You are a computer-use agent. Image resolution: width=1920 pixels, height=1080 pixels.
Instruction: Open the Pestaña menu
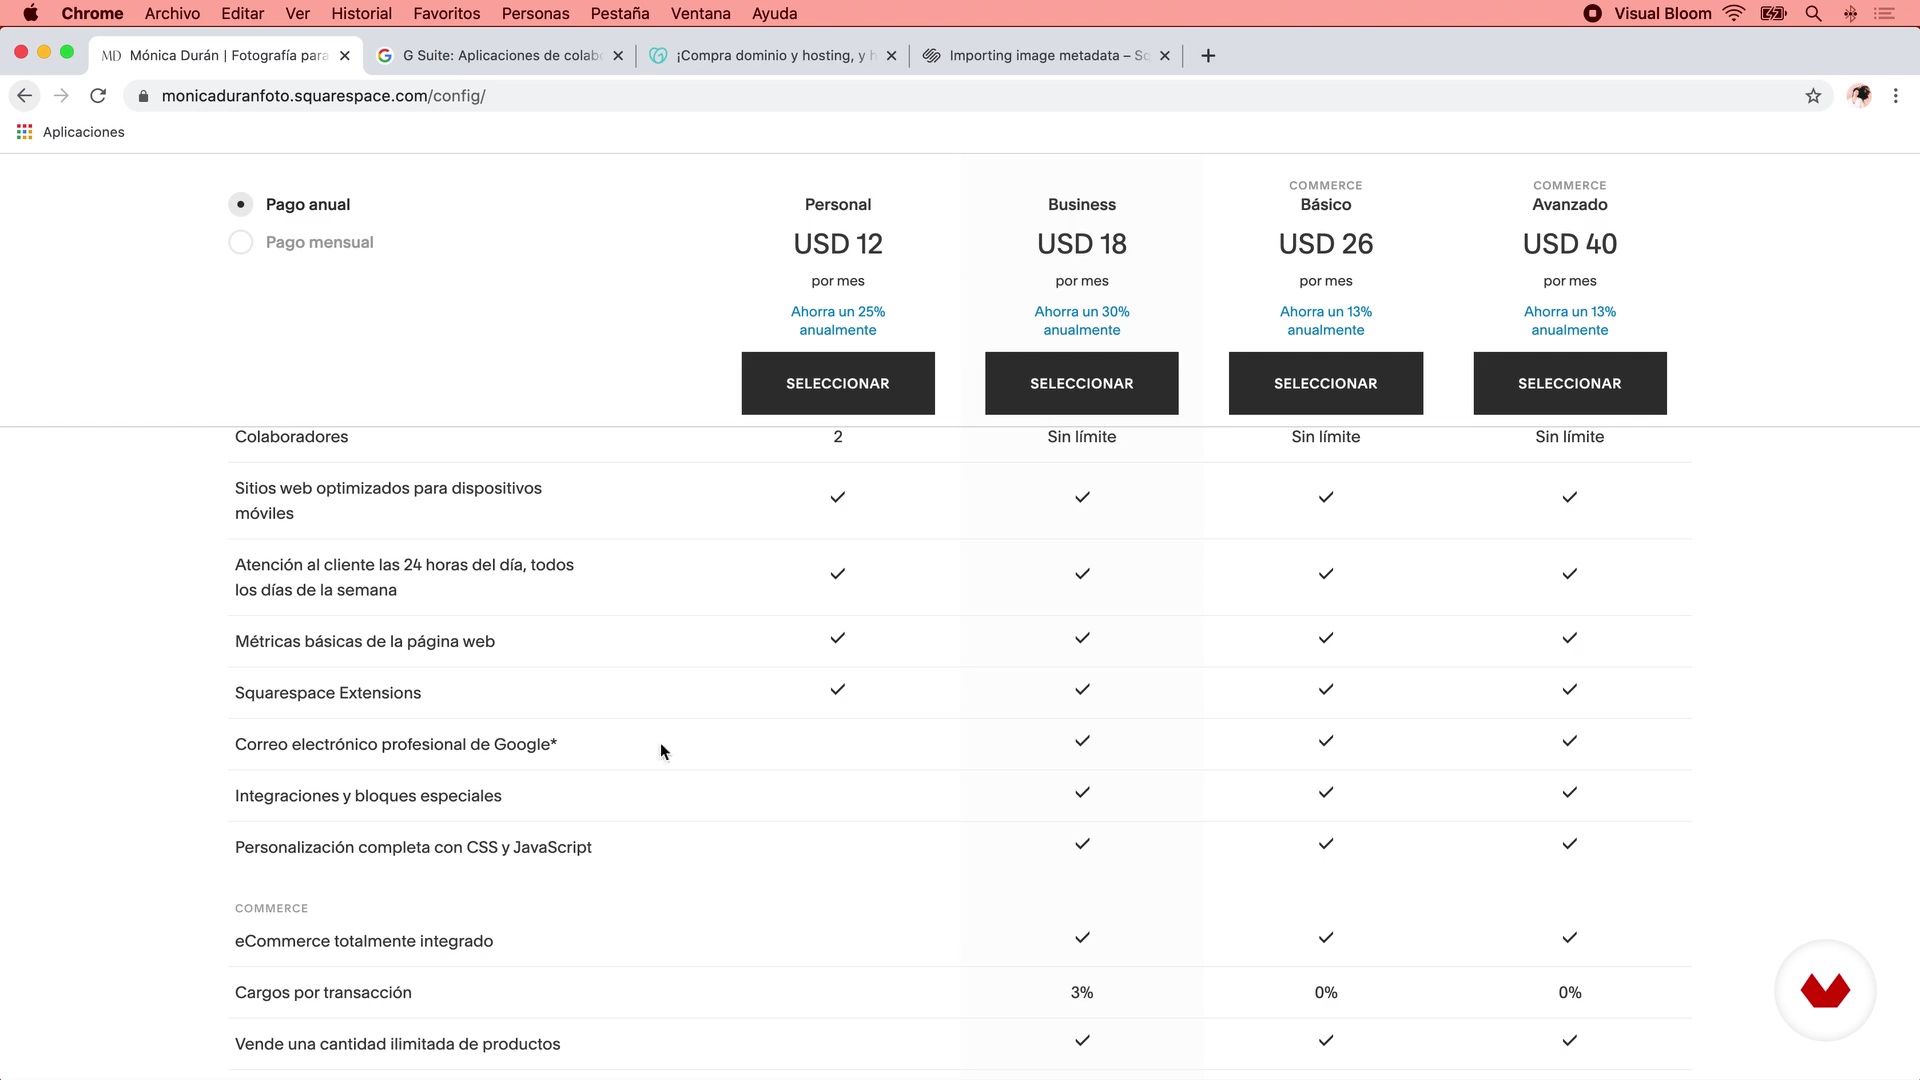(x=620, y=13)
